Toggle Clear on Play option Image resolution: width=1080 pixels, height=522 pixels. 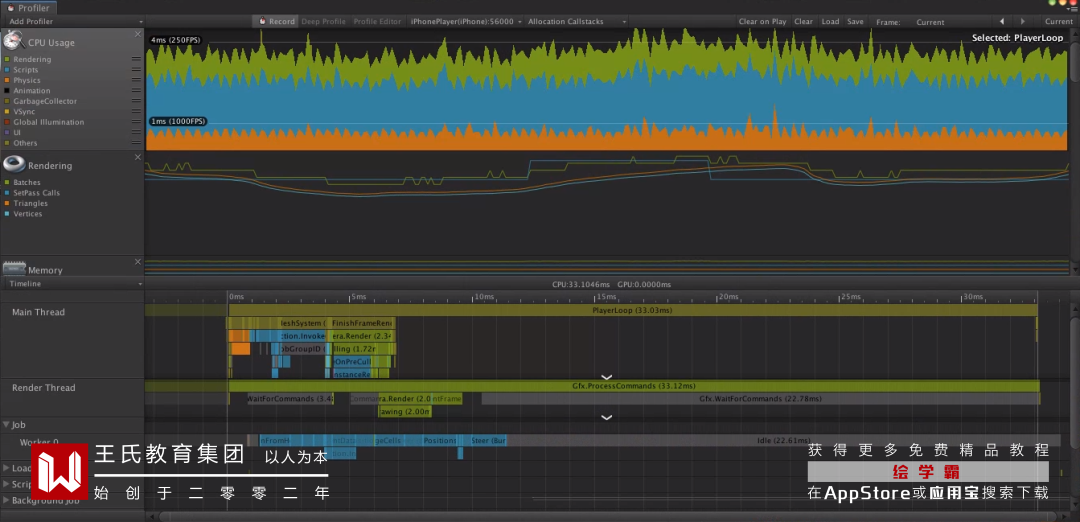[x=762, y=21]
